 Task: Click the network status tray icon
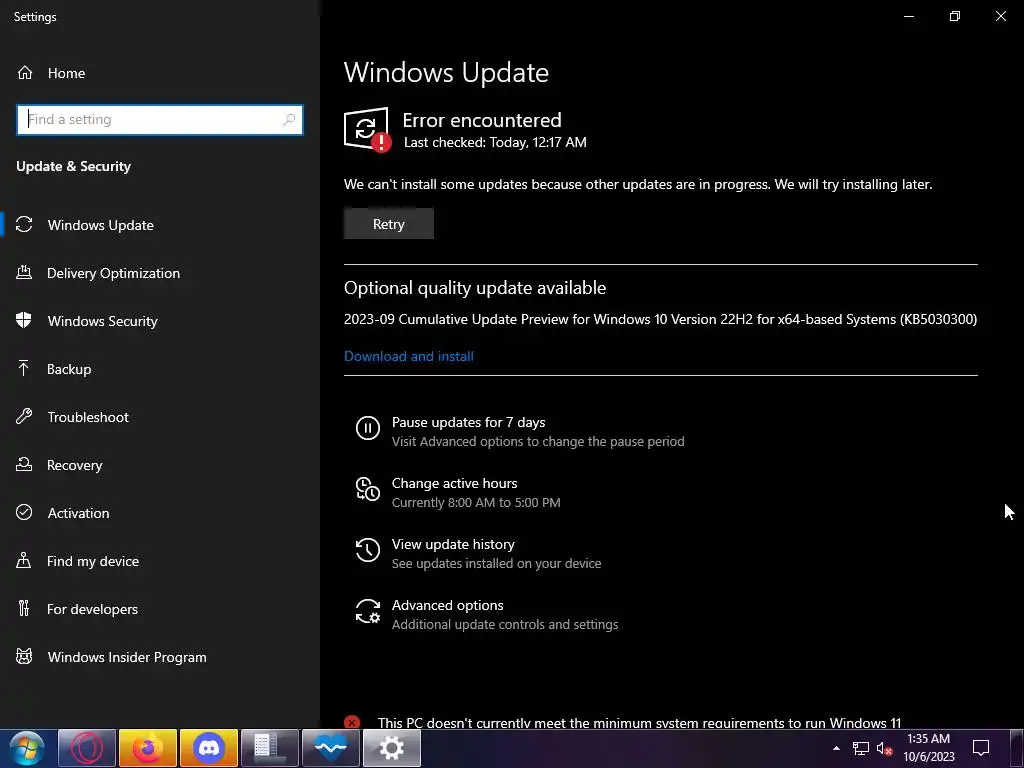(x=861, y=748)
